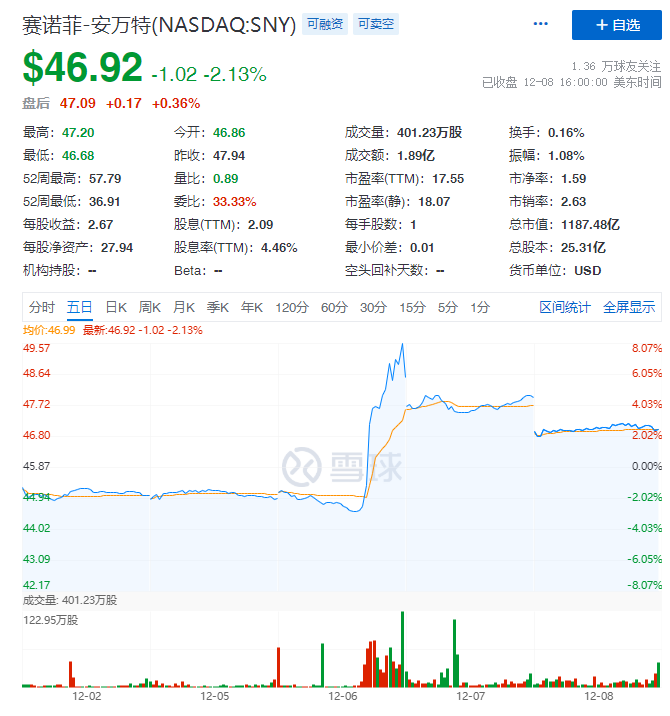The image size is (670, 716).
Task: Select the 五日 chart tab
Action: pos(80,307)
